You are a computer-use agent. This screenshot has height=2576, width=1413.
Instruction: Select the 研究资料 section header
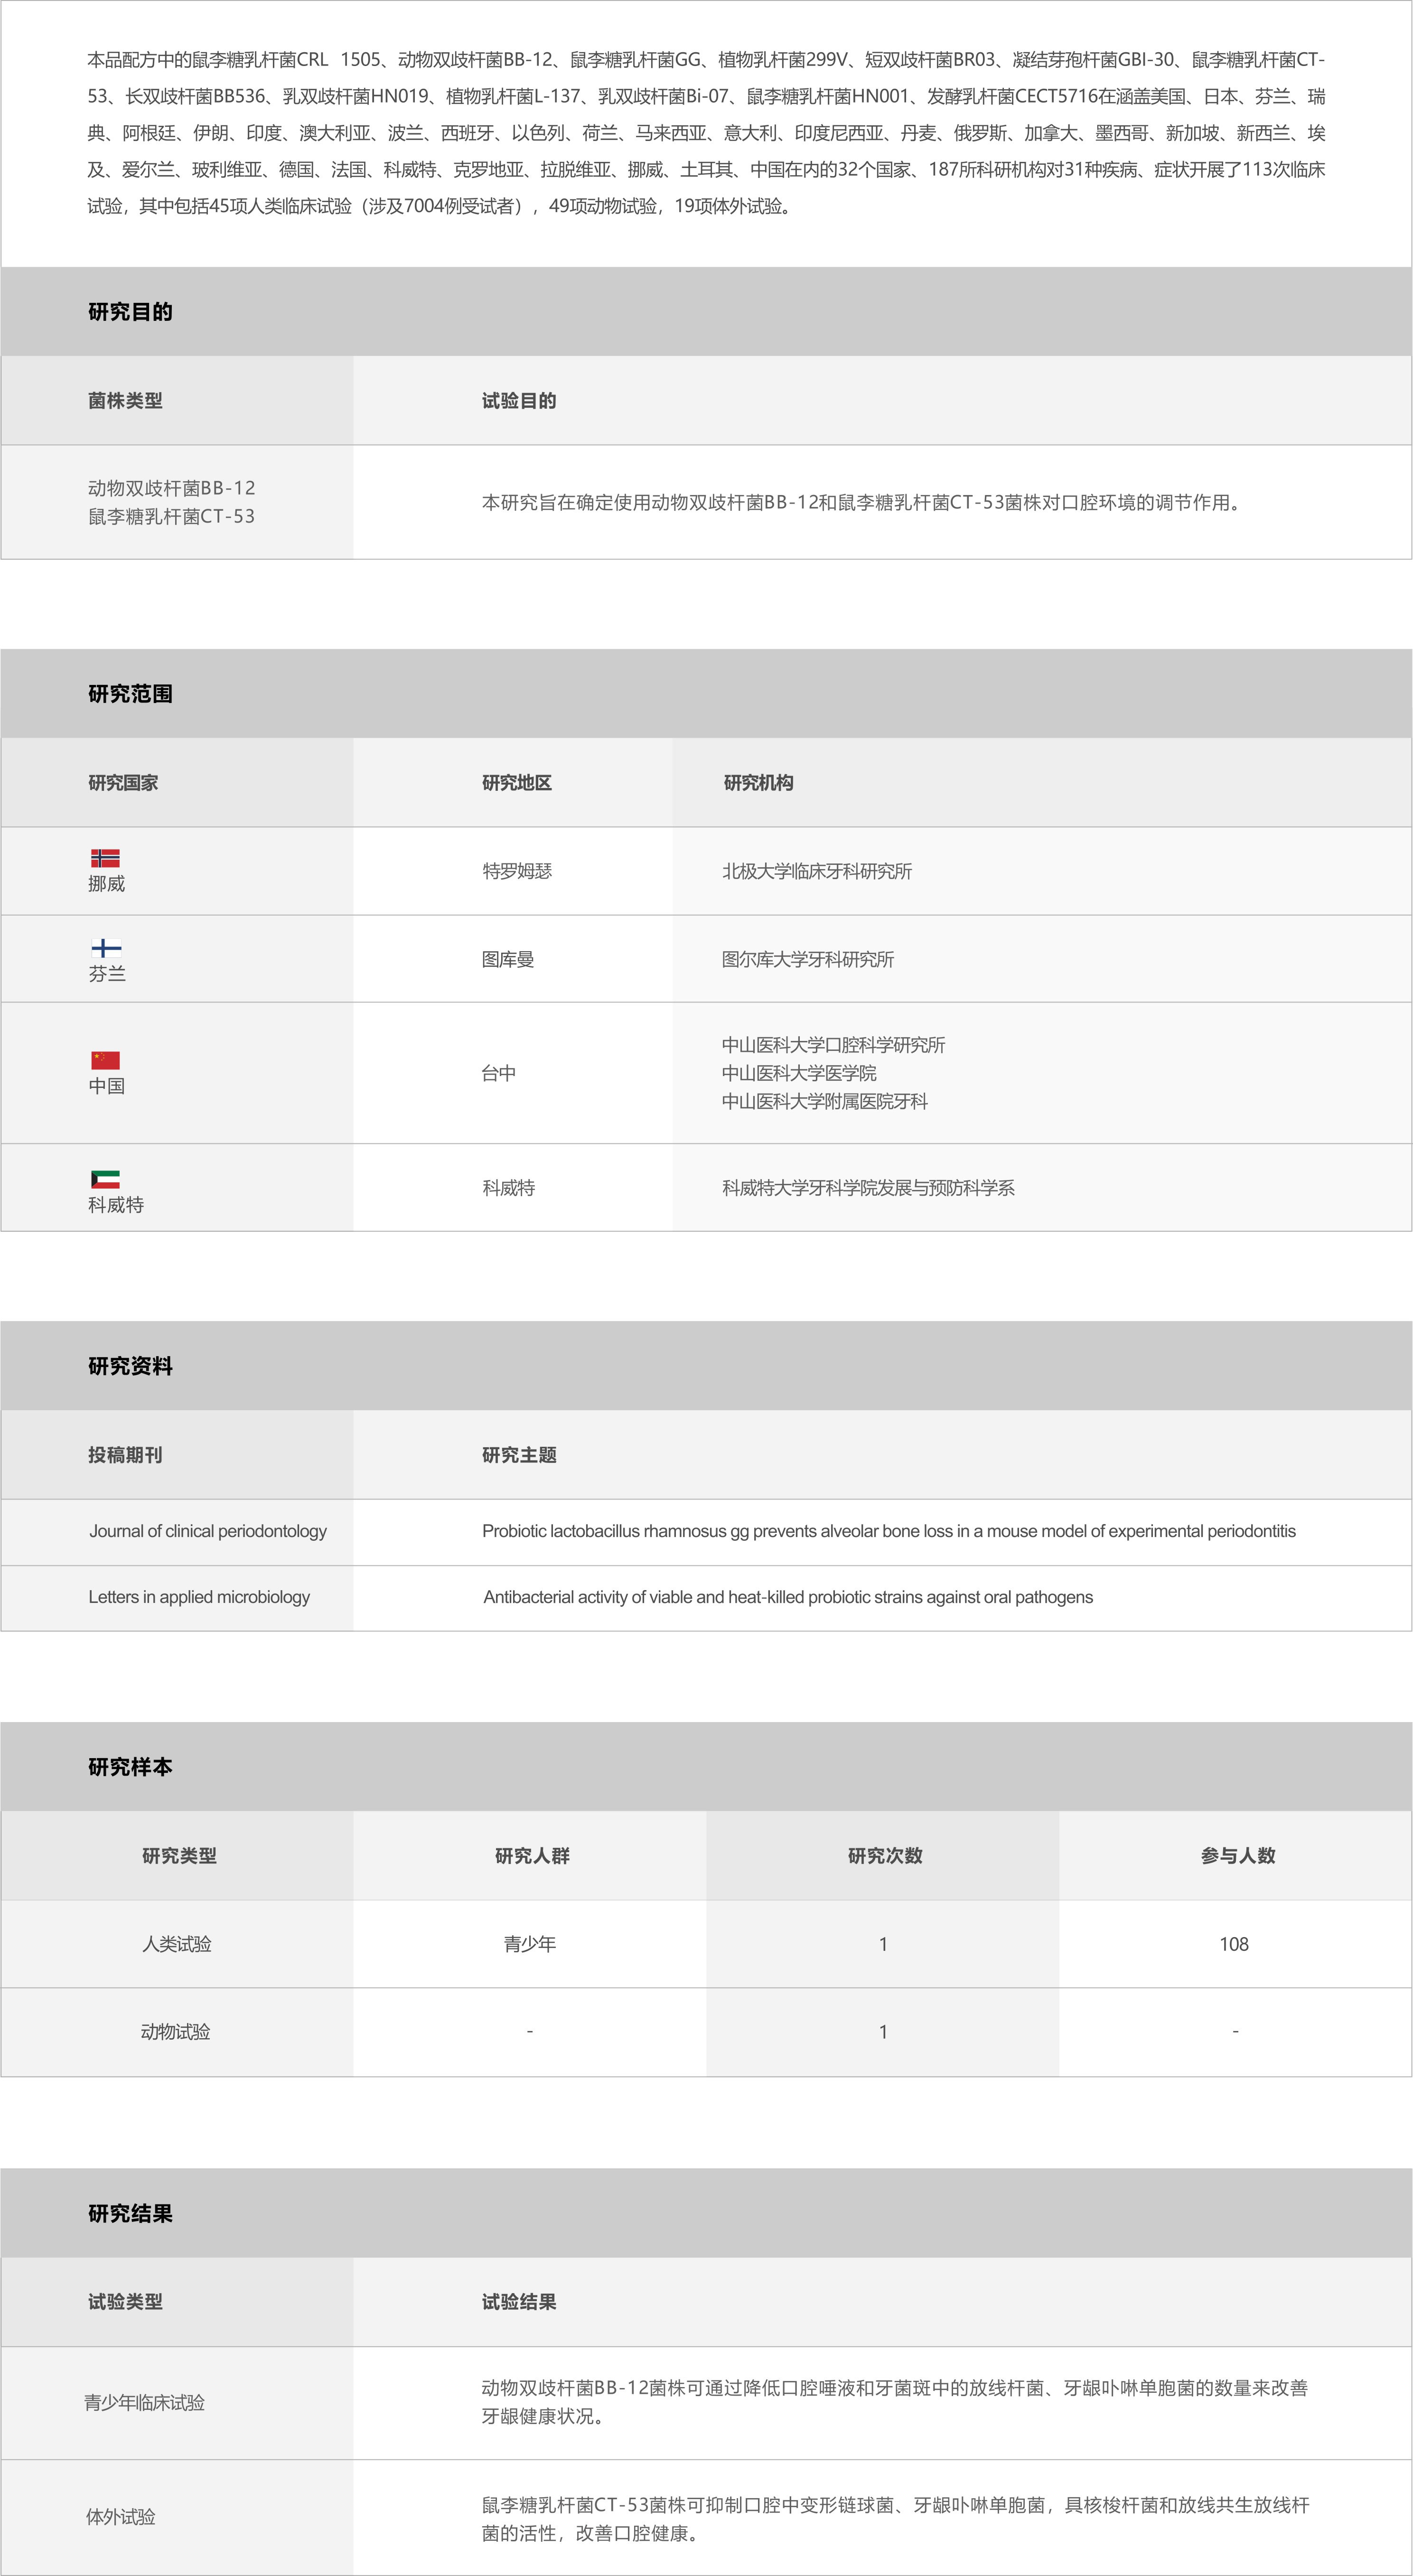point(706,1366)
